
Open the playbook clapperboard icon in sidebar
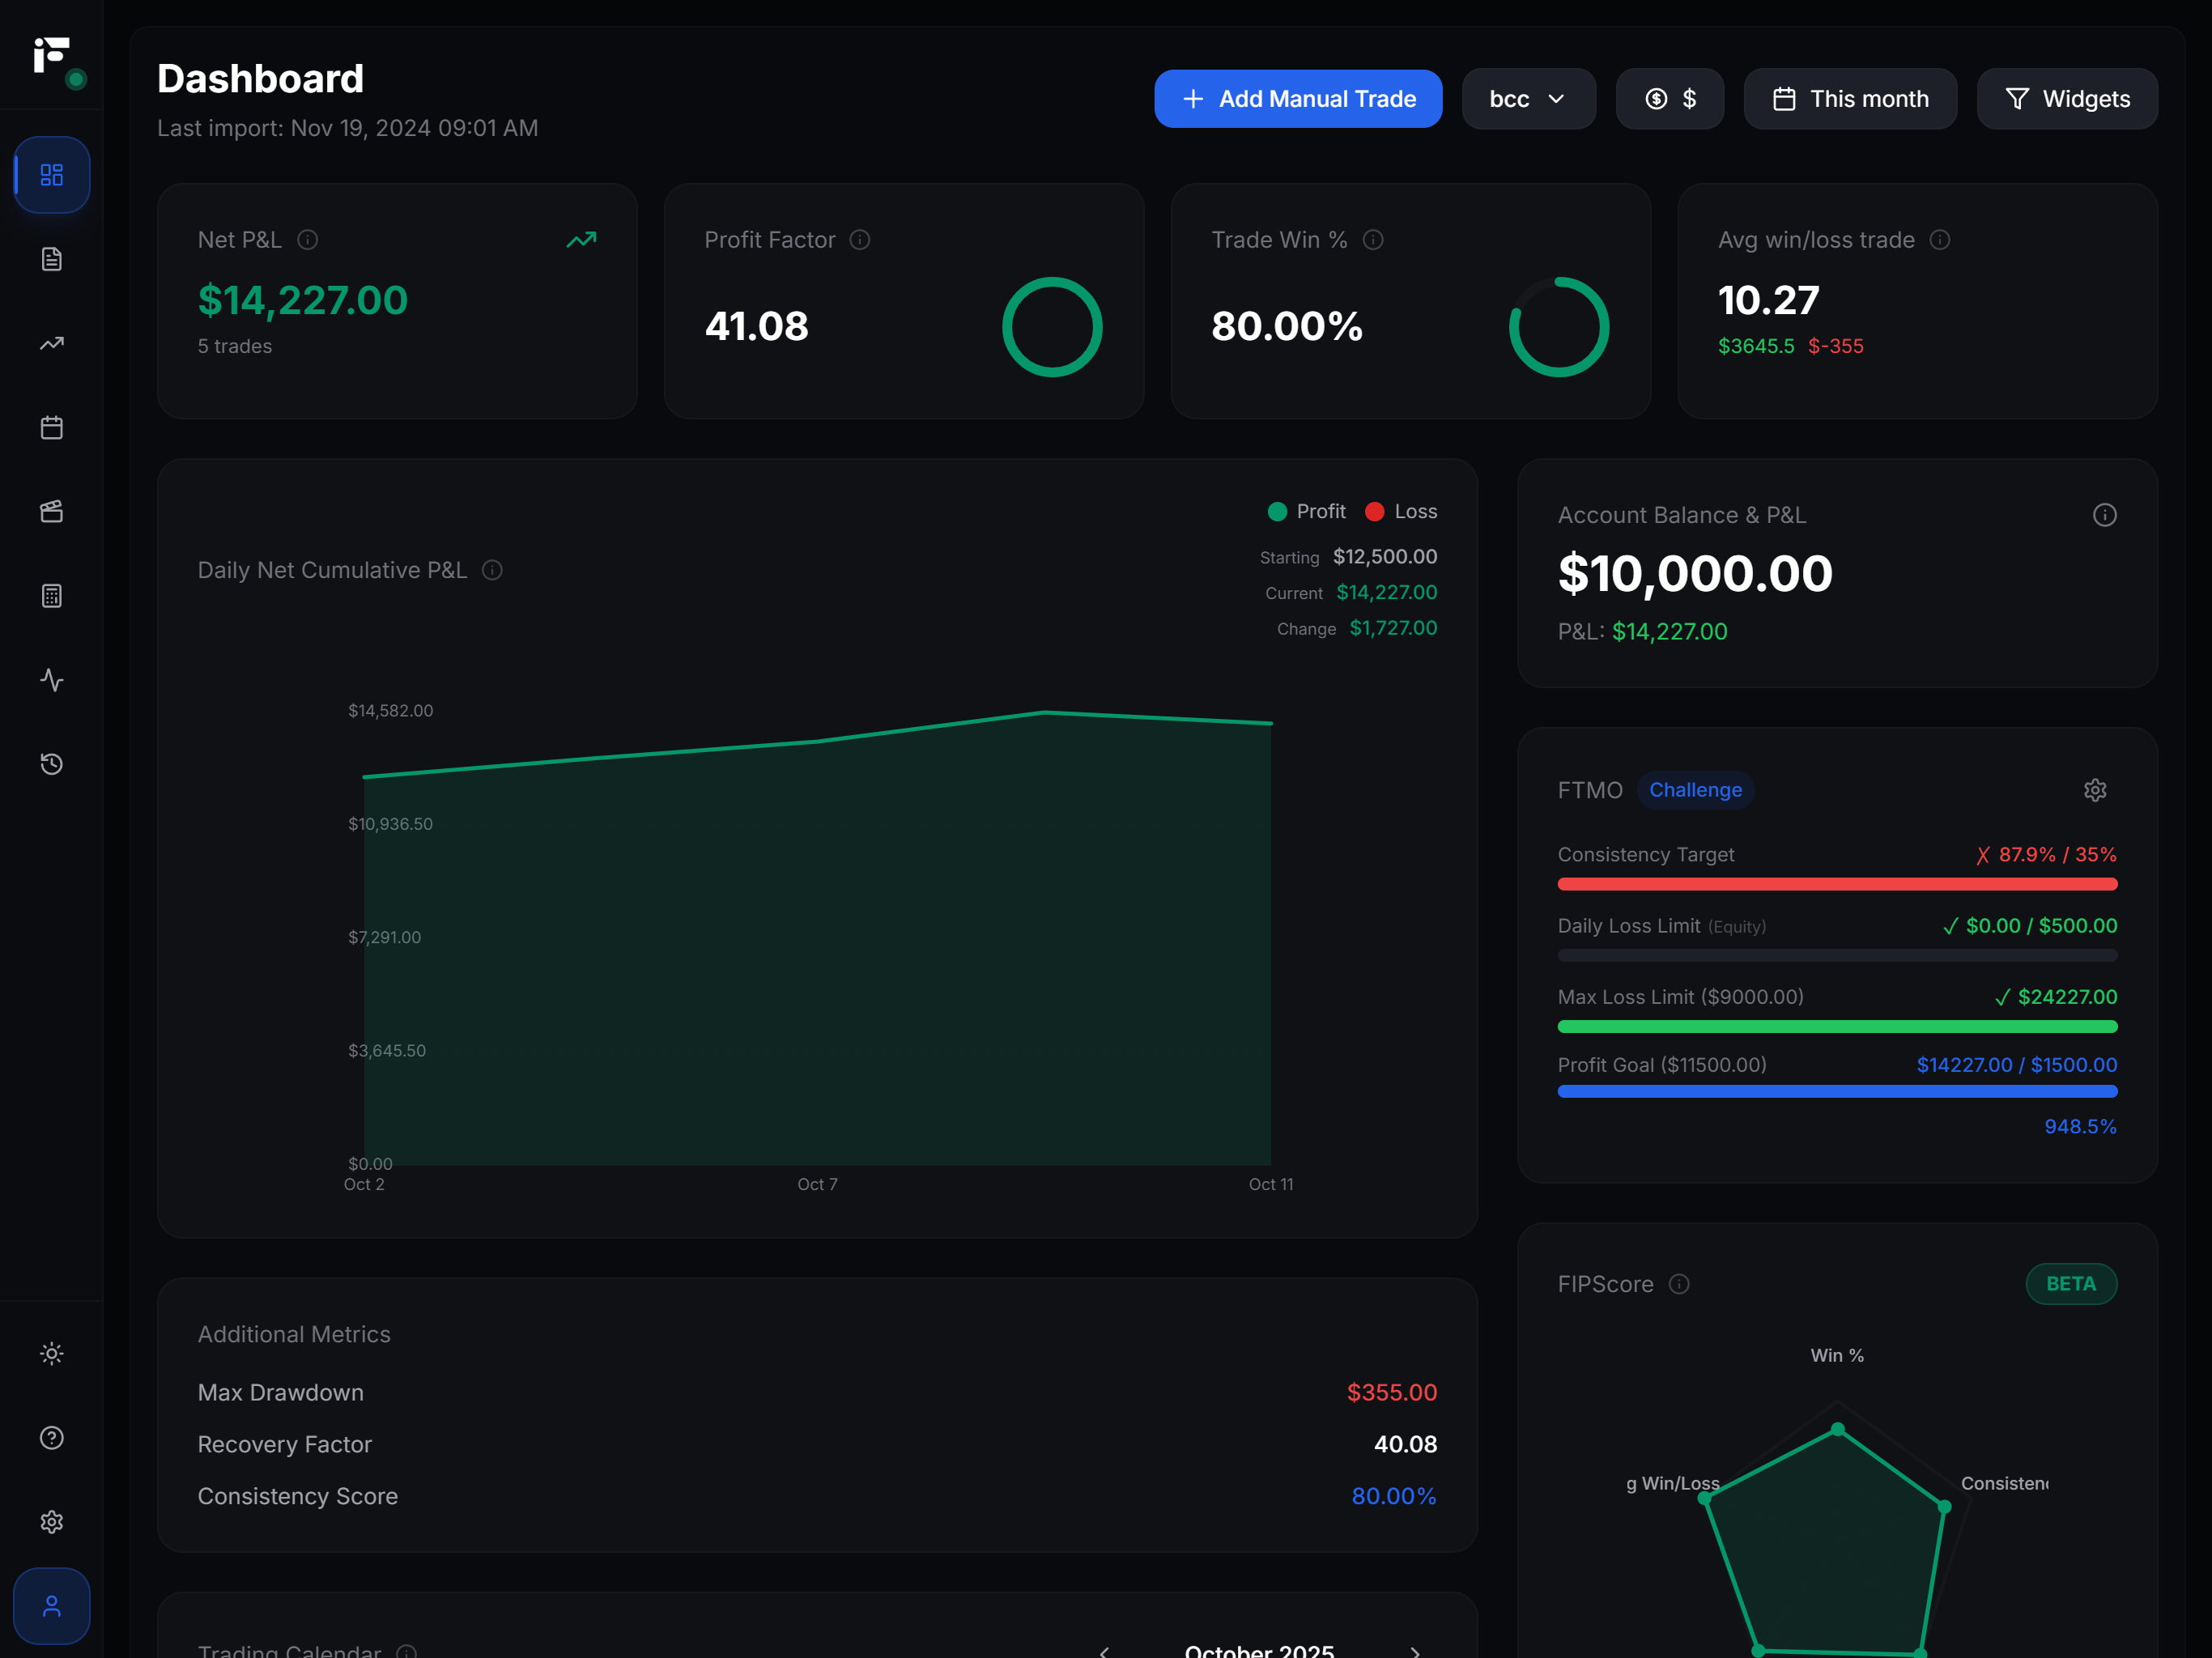(52, 512)
